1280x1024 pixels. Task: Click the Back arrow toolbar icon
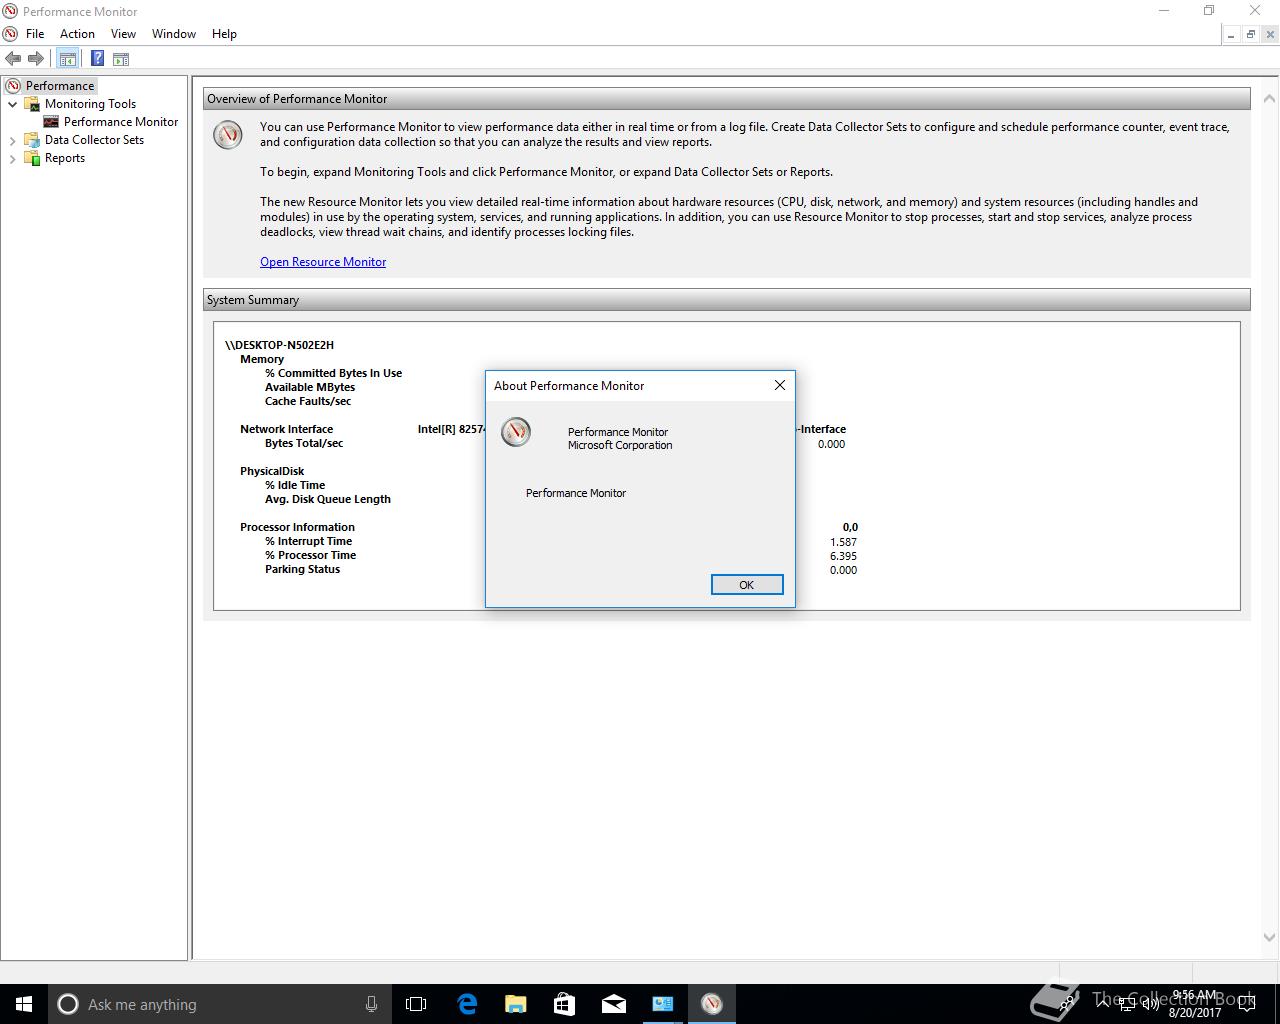tap(13, 59)
